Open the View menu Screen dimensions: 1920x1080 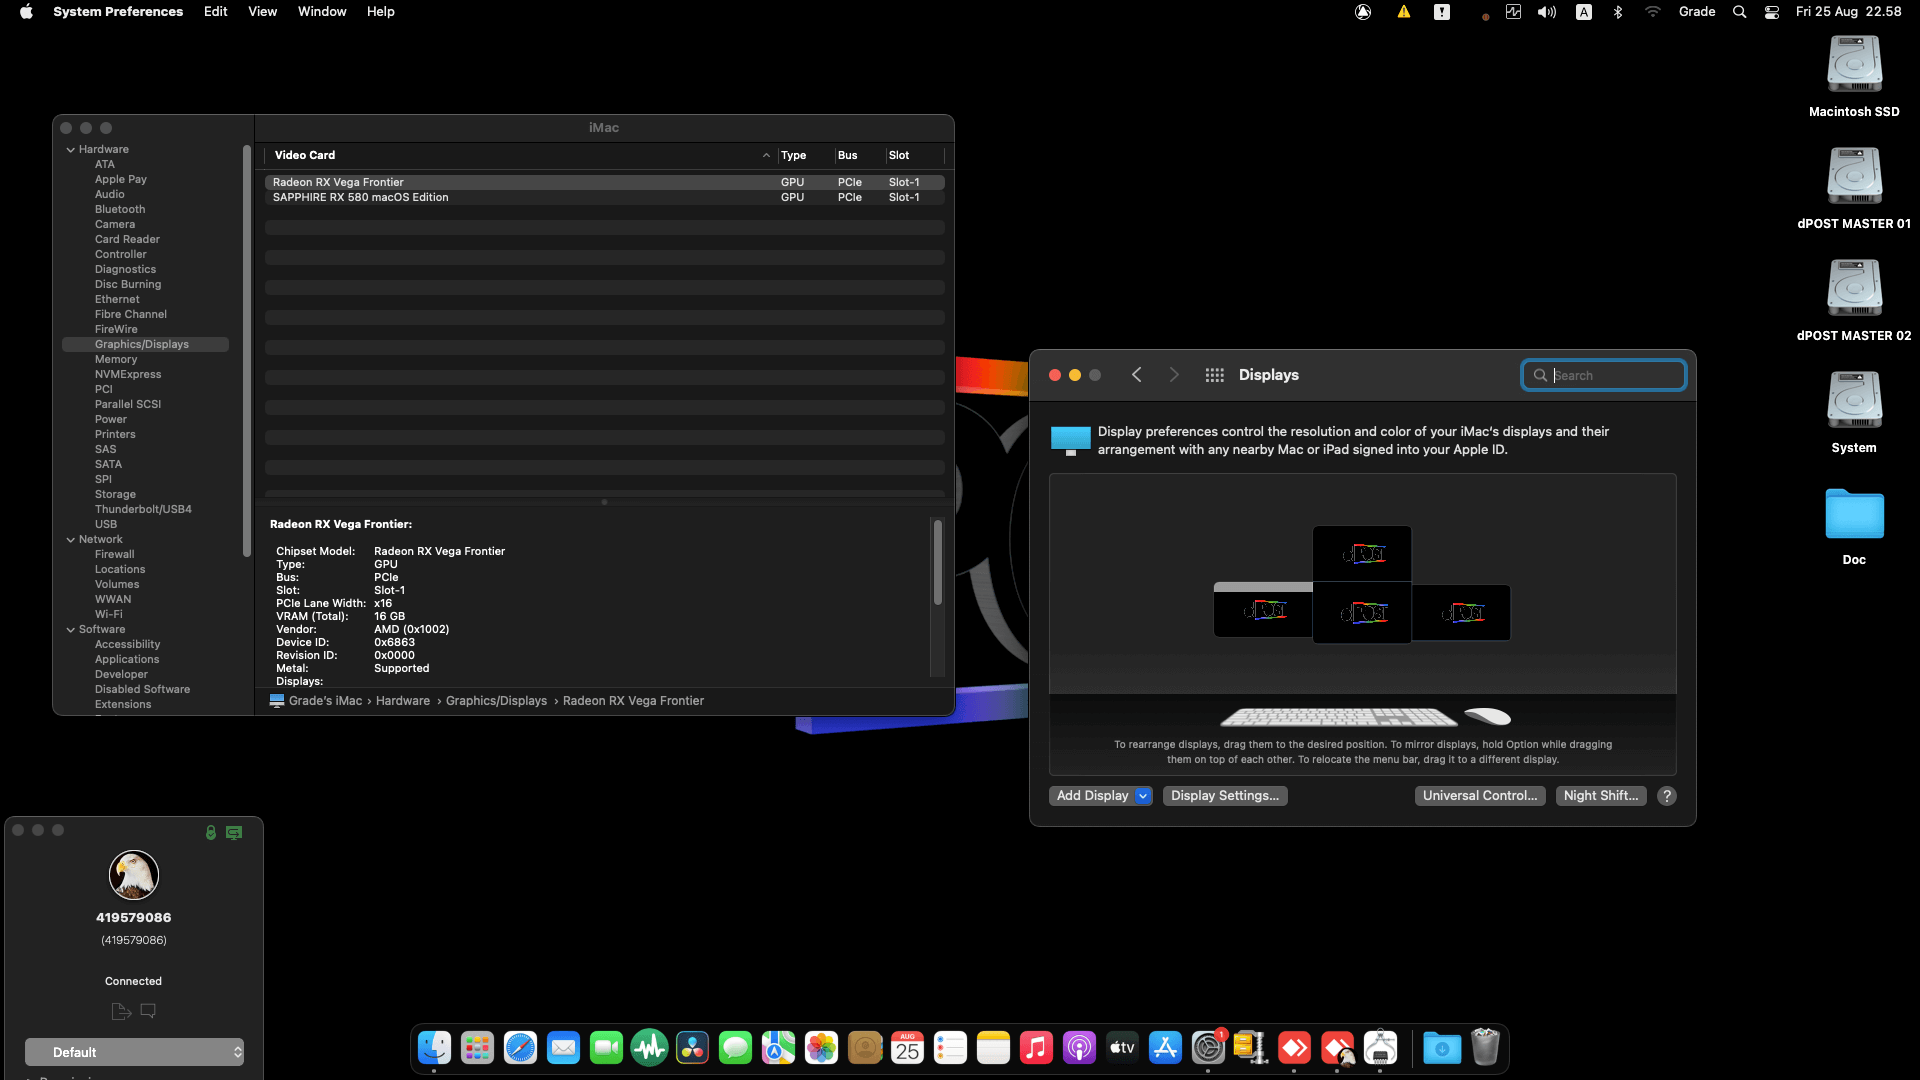(x=262, y=12)
